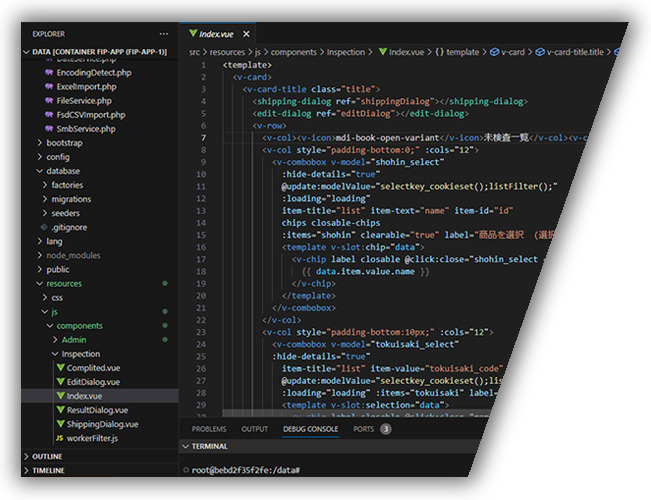Click the <template> tag on line 1
This screenshot has height=500, width=651.
(247, 65)
